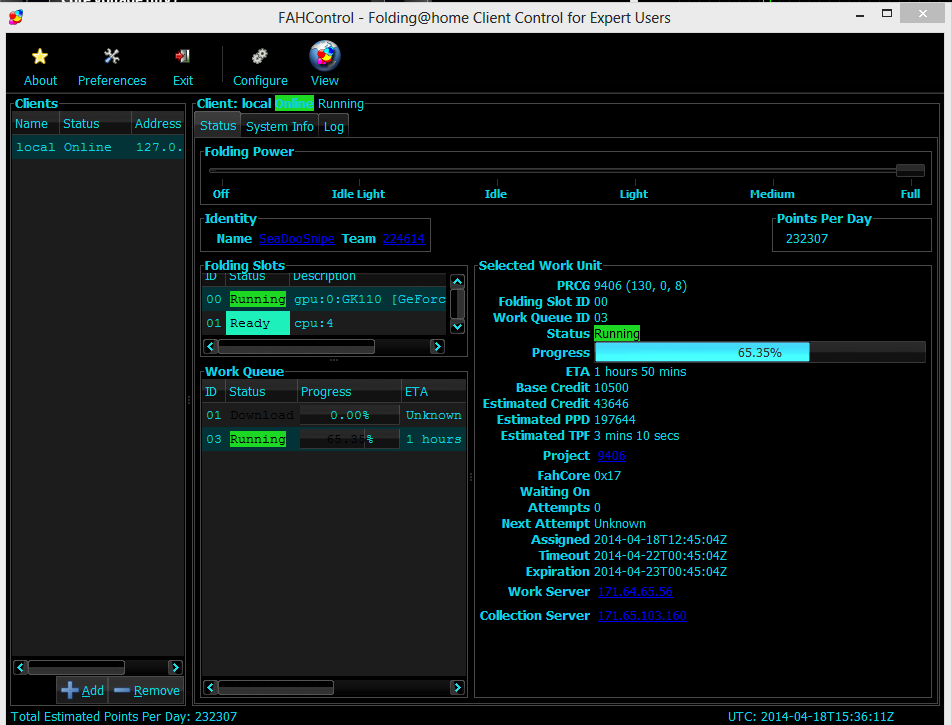Maximize the FAHControl window
This screenshot has width=952, height=725.
click(x=887, y=13)
